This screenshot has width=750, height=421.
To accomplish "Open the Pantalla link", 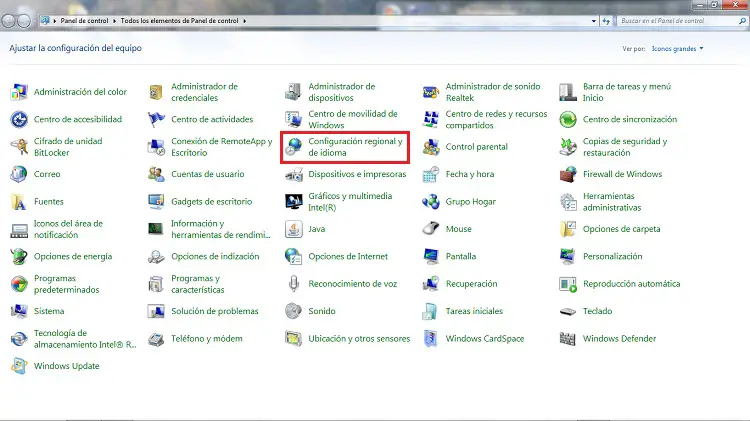I will tap(461, 256).
